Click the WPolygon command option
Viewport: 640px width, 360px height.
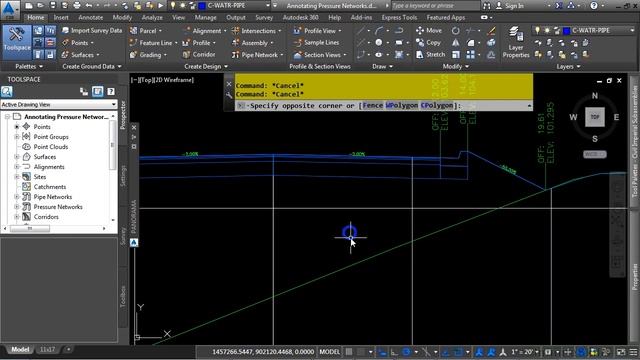(x=402, y=105)
